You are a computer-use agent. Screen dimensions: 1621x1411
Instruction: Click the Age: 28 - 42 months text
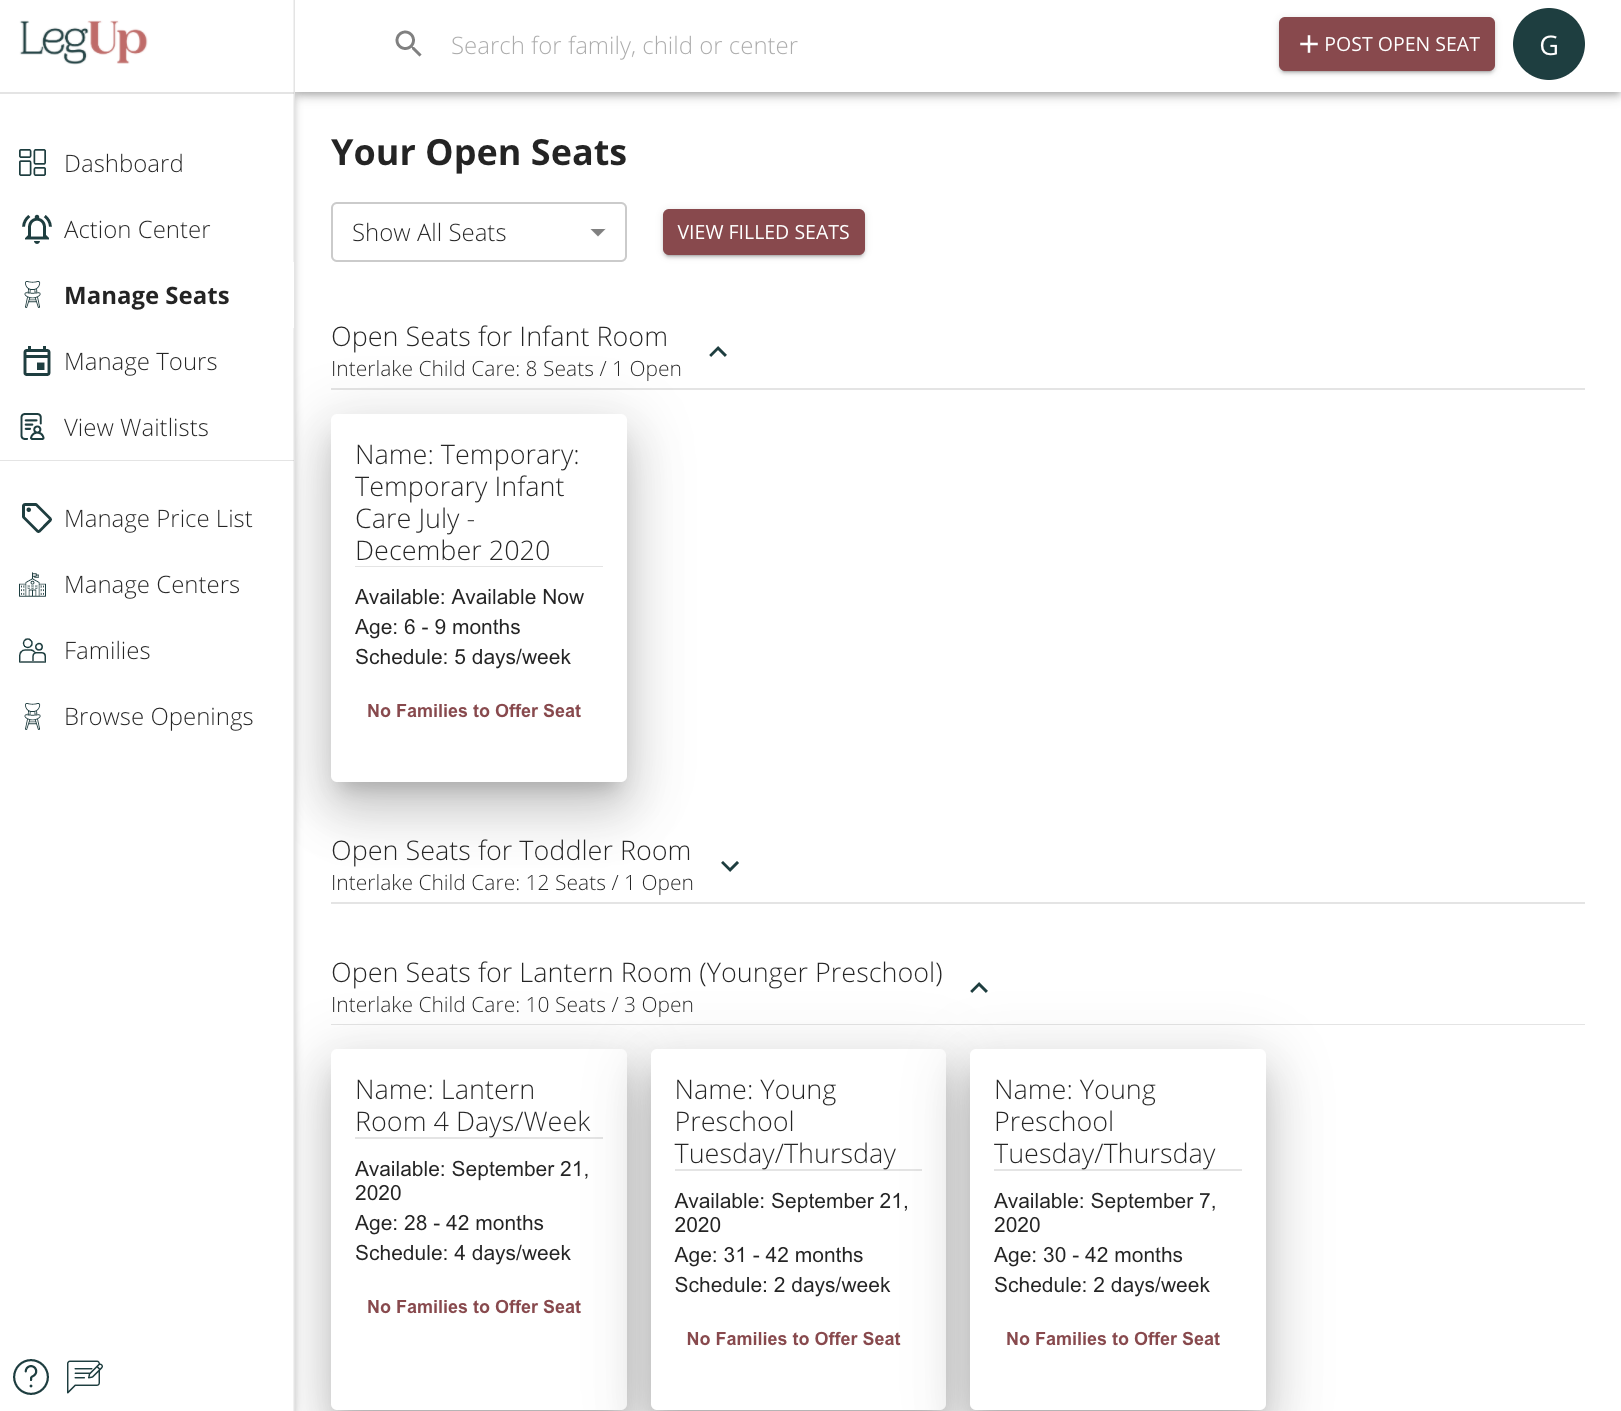point(450,1223)
